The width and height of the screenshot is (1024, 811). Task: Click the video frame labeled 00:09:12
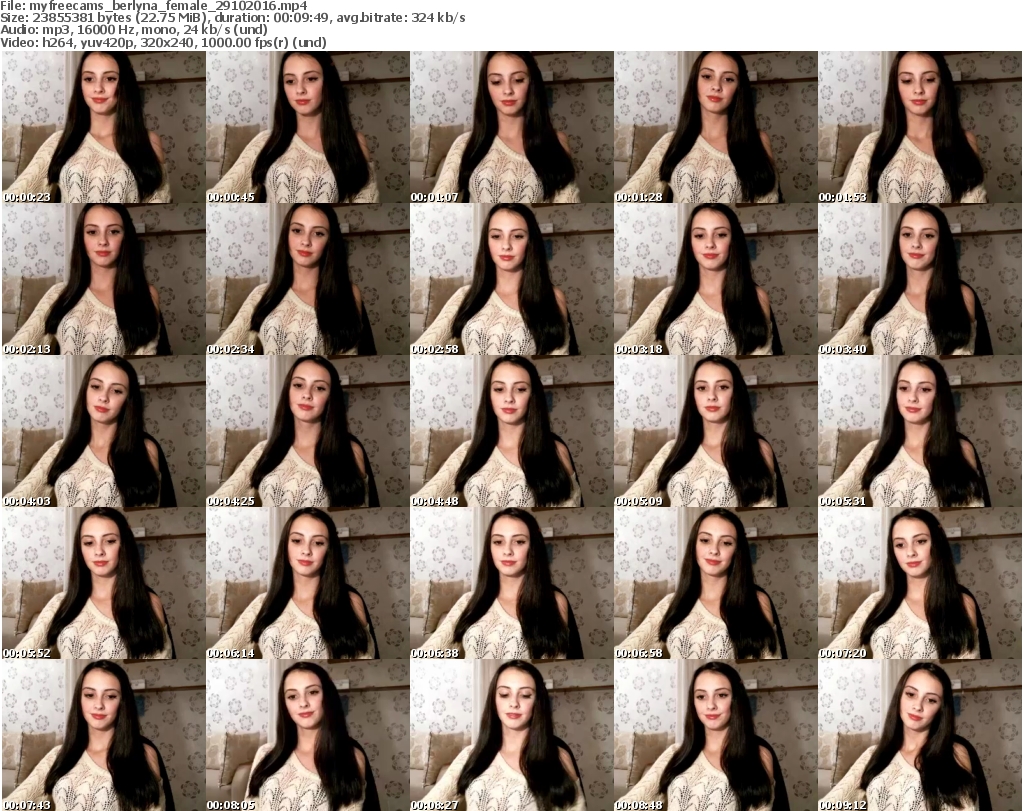click(920, 735)
